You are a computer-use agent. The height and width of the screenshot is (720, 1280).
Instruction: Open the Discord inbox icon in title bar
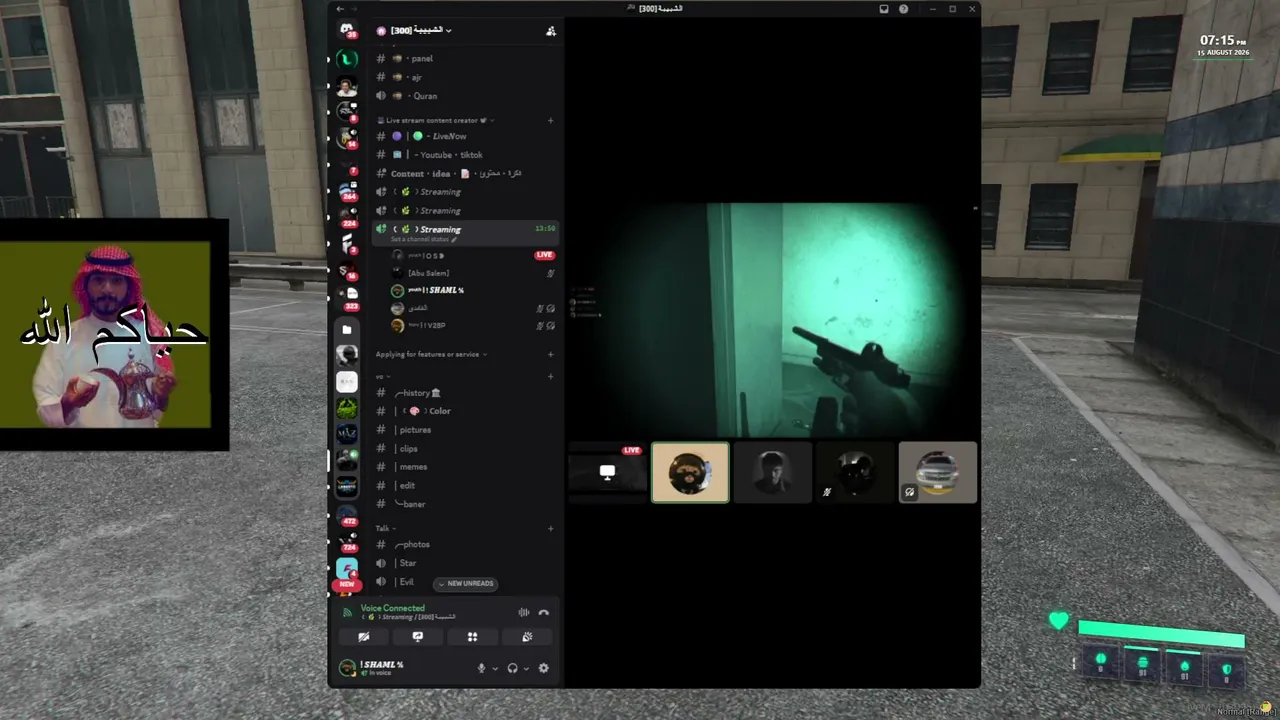pyautogui.click(x=884, y=9)
